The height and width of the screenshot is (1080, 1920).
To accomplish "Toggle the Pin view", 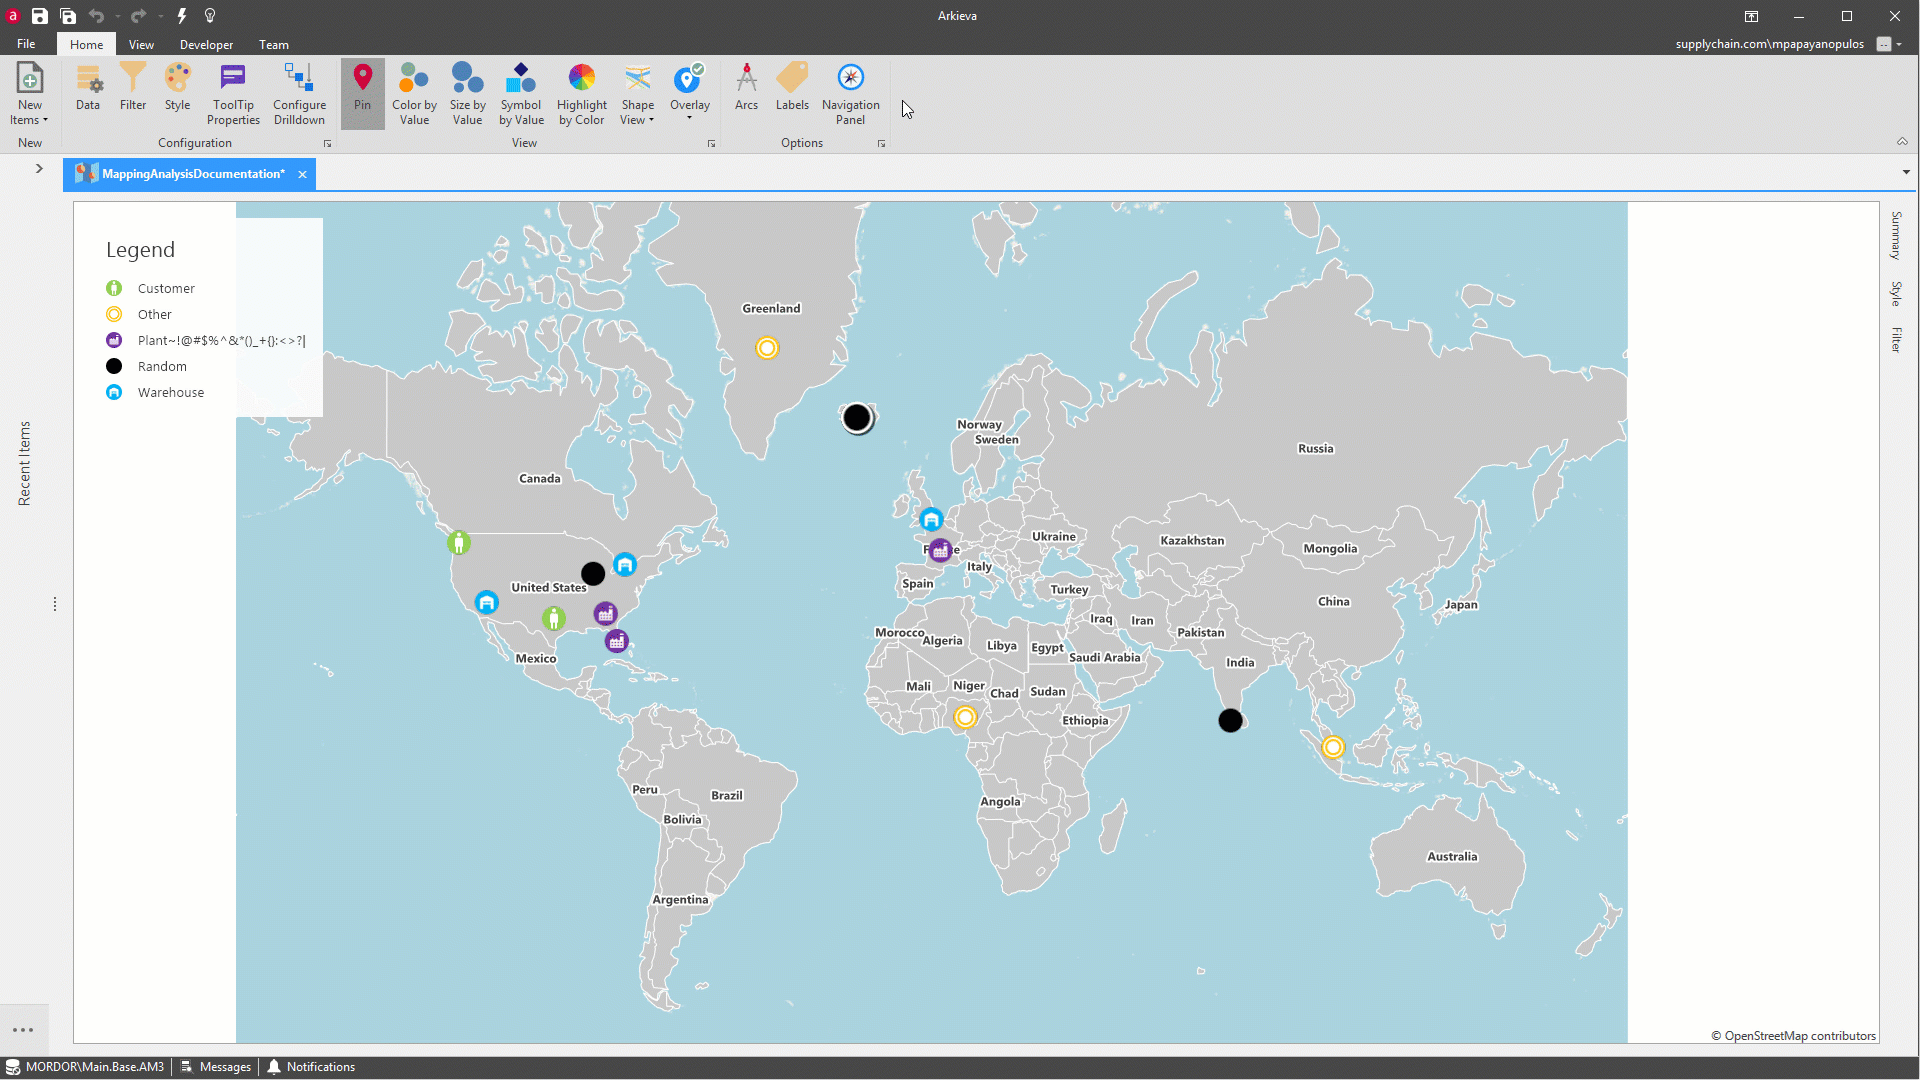I will coord(362,94).
